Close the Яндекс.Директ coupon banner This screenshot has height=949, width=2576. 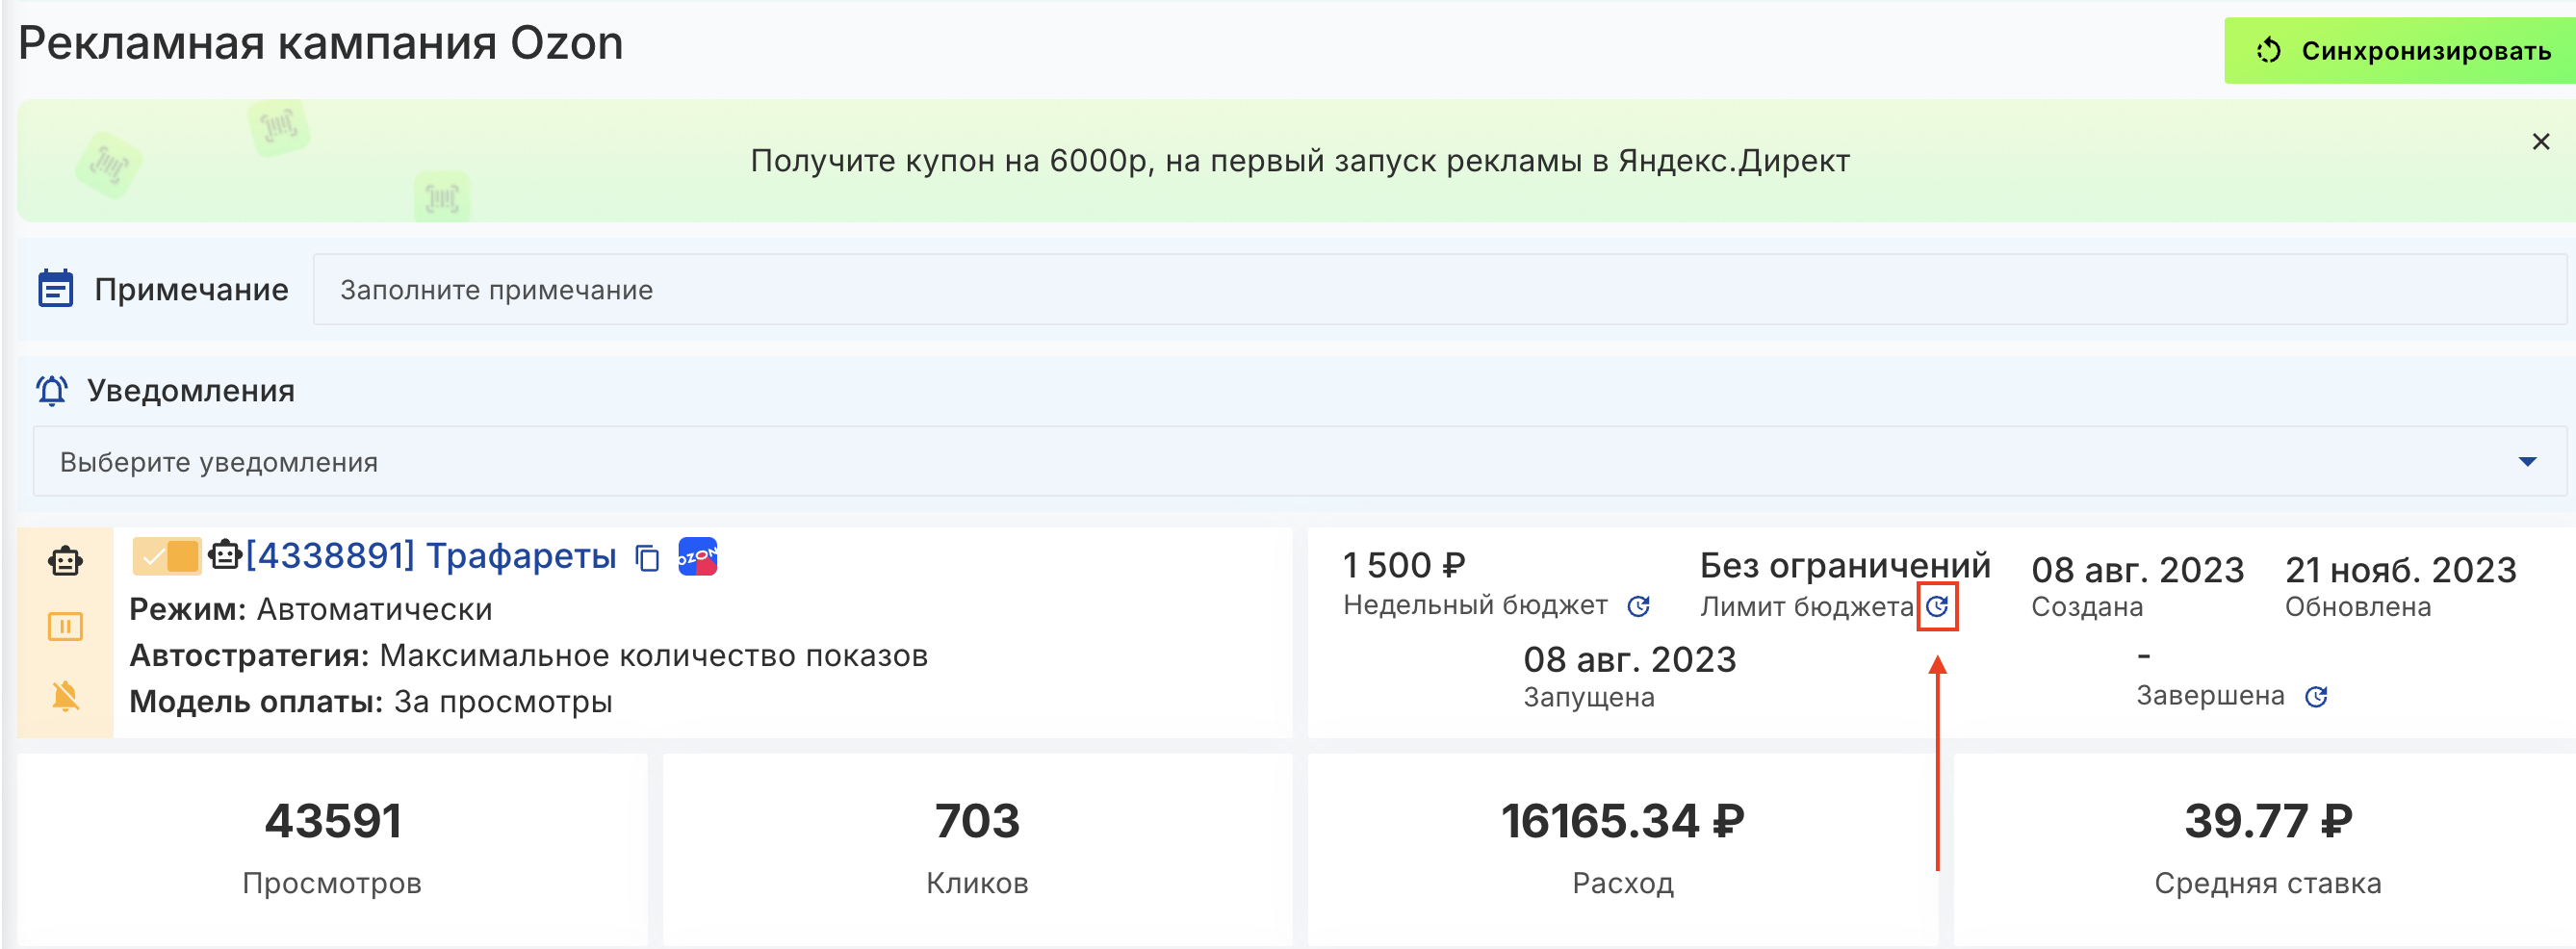2540,142
